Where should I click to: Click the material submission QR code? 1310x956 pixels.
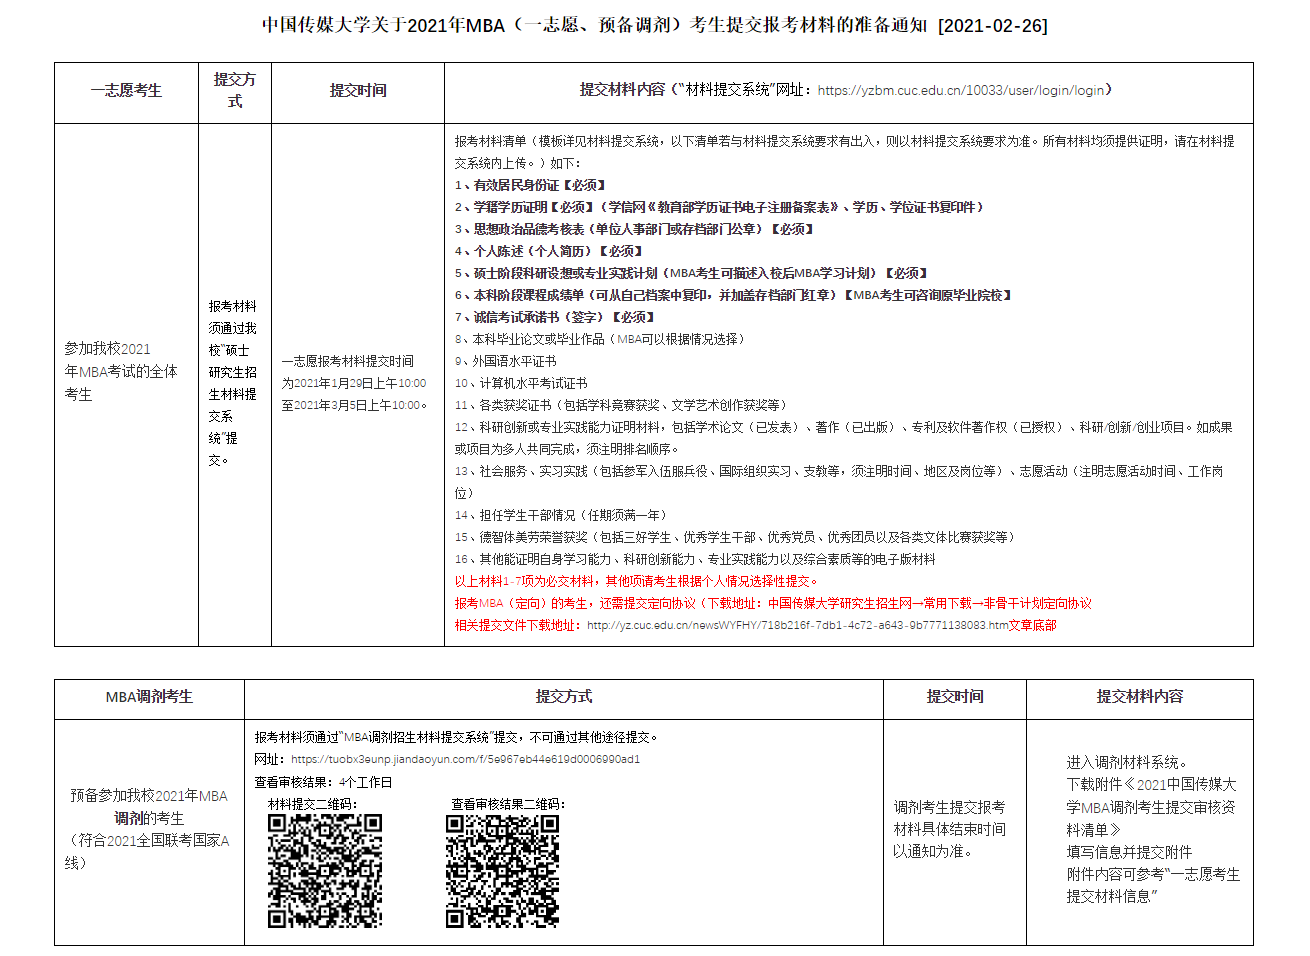(x=324, y=870)
